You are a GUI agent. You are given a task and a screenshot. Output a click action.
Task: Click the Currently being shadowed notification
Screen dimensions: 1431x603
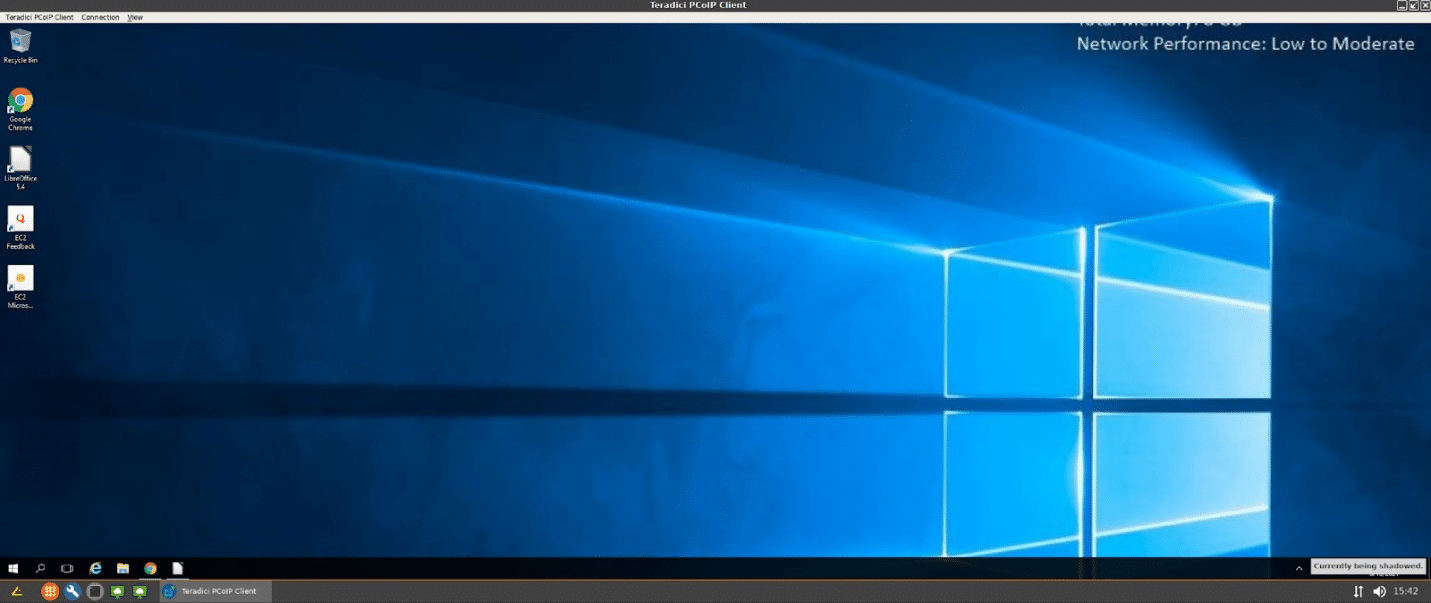click(1368, 566)
